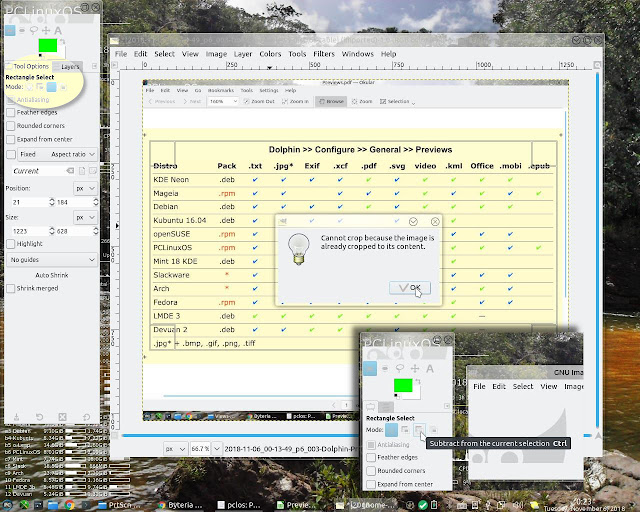The height and width of the screenshot is (512, 640).
Task: Save tool preset icon at toolbox bottom
Action: (16, 417)
